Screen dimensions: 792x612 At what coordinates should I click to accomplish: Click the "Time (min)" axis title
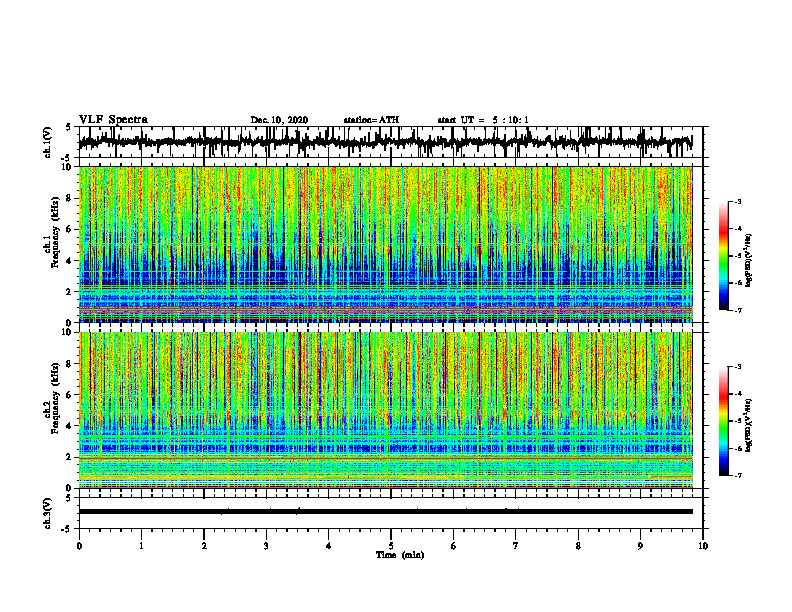[x=400, y=555]
